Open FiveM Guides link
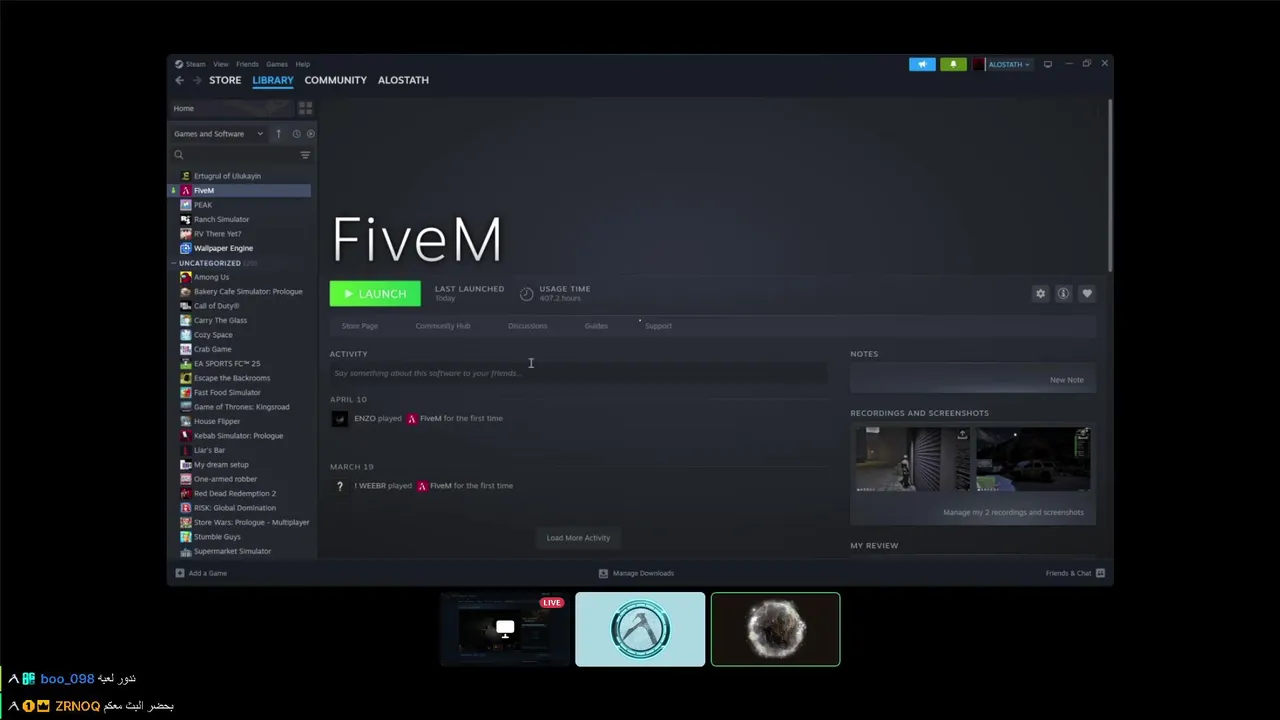 pyautogui.click(x=596, y=326)
